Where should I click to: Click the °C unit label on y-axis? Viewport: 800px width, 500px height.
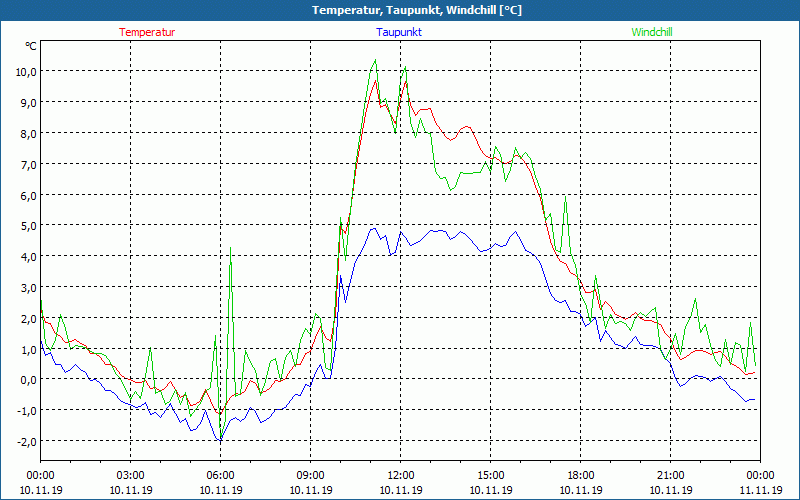point(31,46)
